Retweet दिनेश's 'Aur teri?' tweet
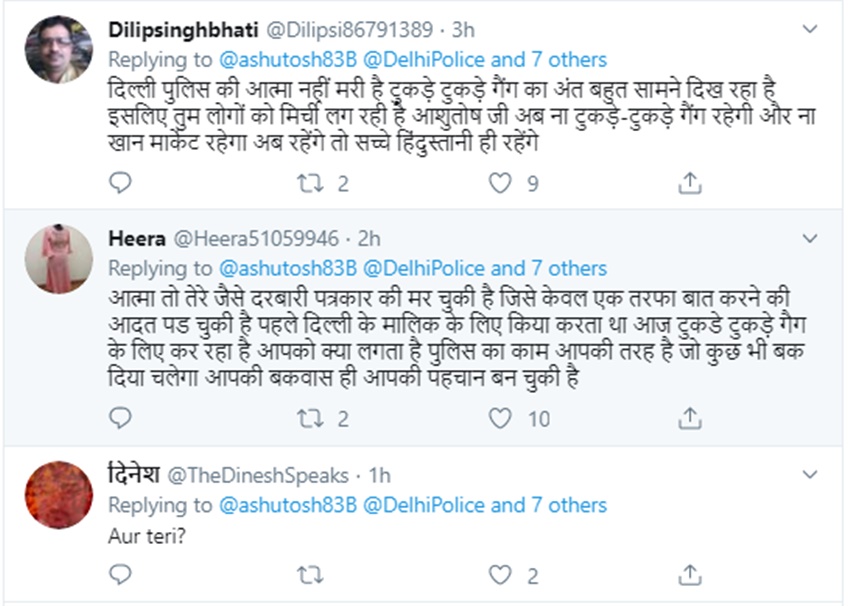Viewport: 850px width, 606px height. pos(312,575)
